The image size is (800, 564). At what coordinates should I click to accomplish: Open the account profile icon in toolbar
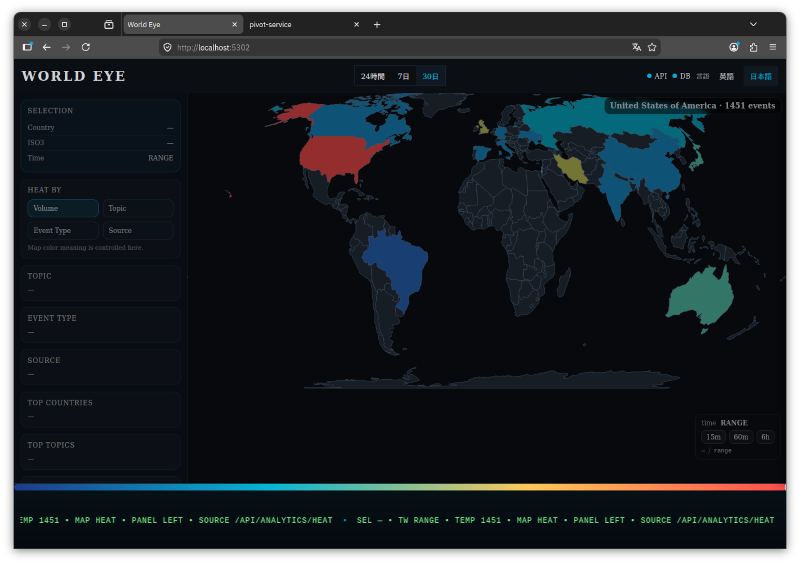734,47
